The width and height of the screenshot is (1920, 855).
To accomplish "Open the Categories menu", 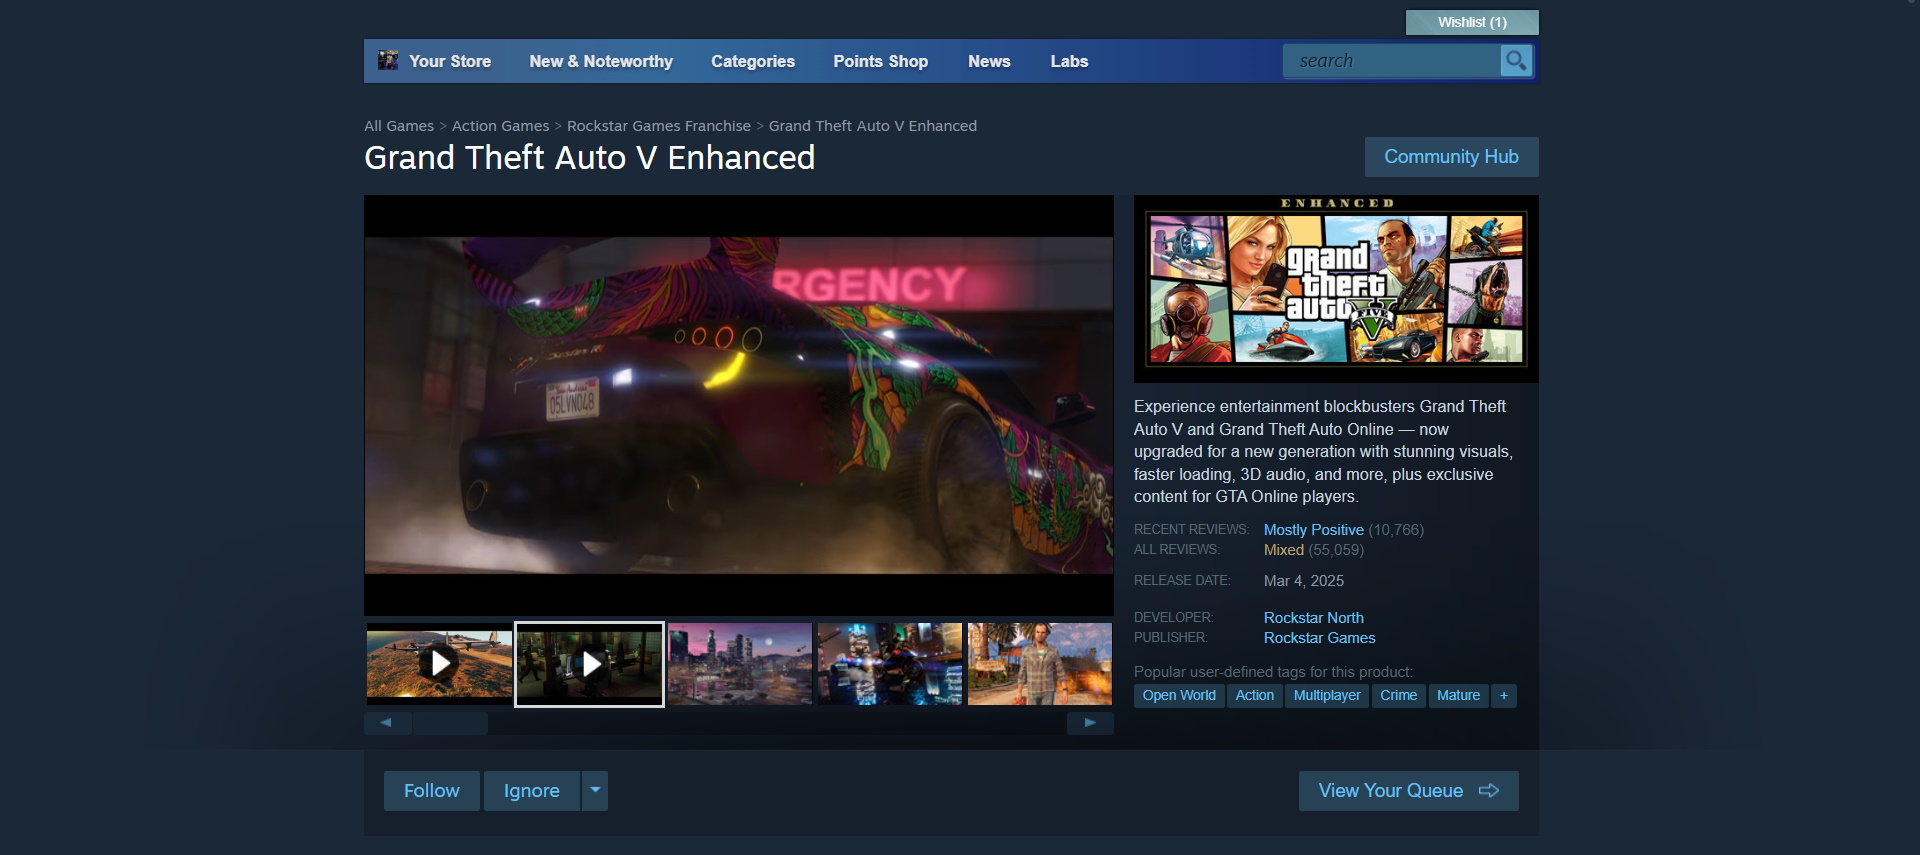I will pos(752,62).
